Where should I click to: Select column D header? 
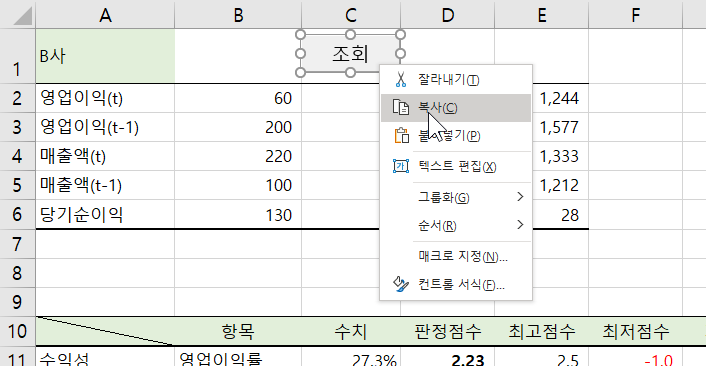(x=447, y=15)
